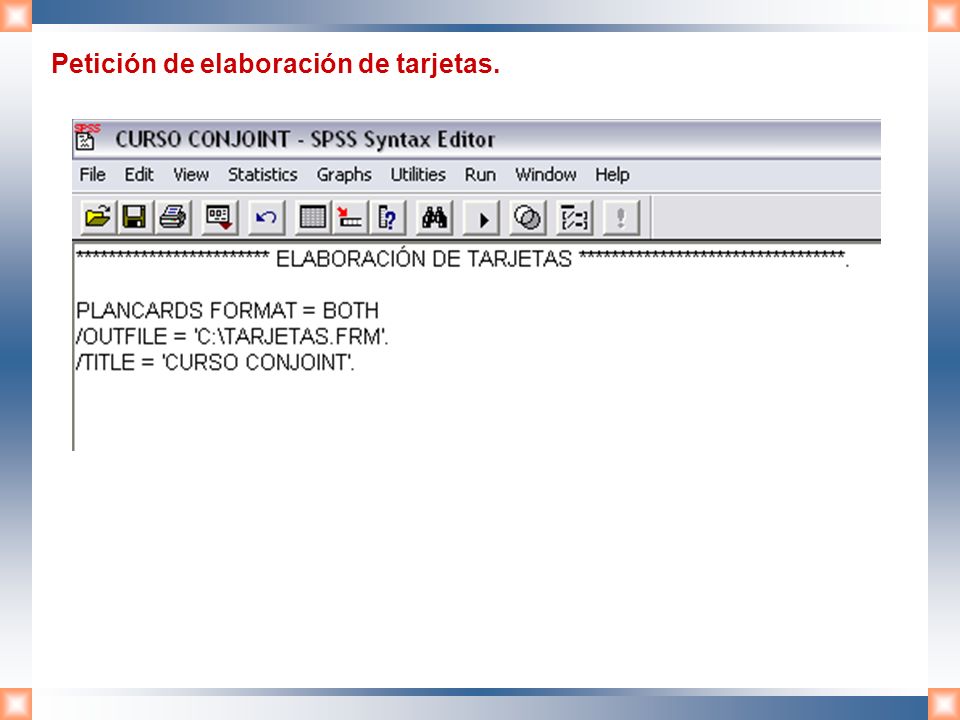The image size is (960, 720).
Task: Open the File menu
Action: [92, 174]
